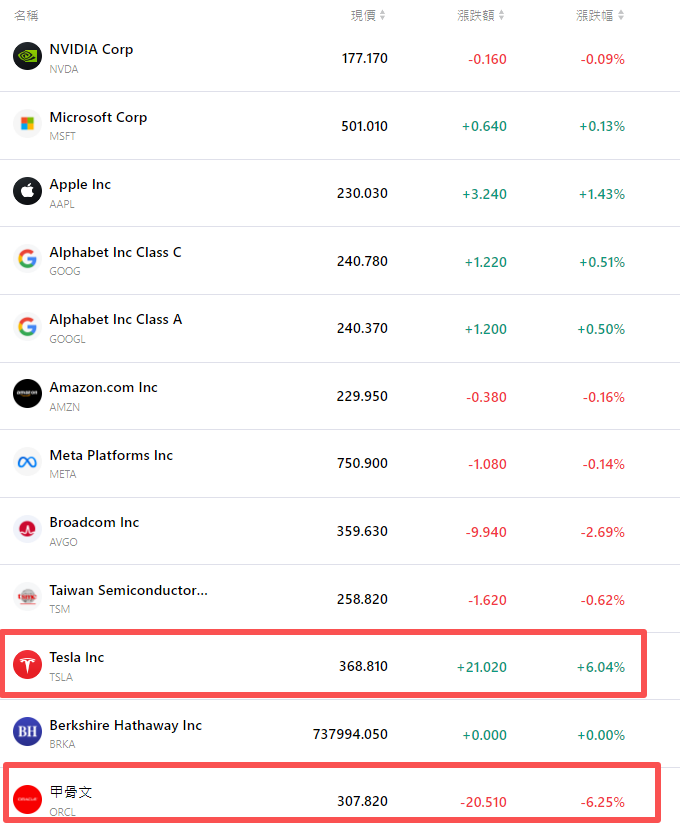Click the 名稱 column header
The image size is (680, 825).
tap(27, 15)
